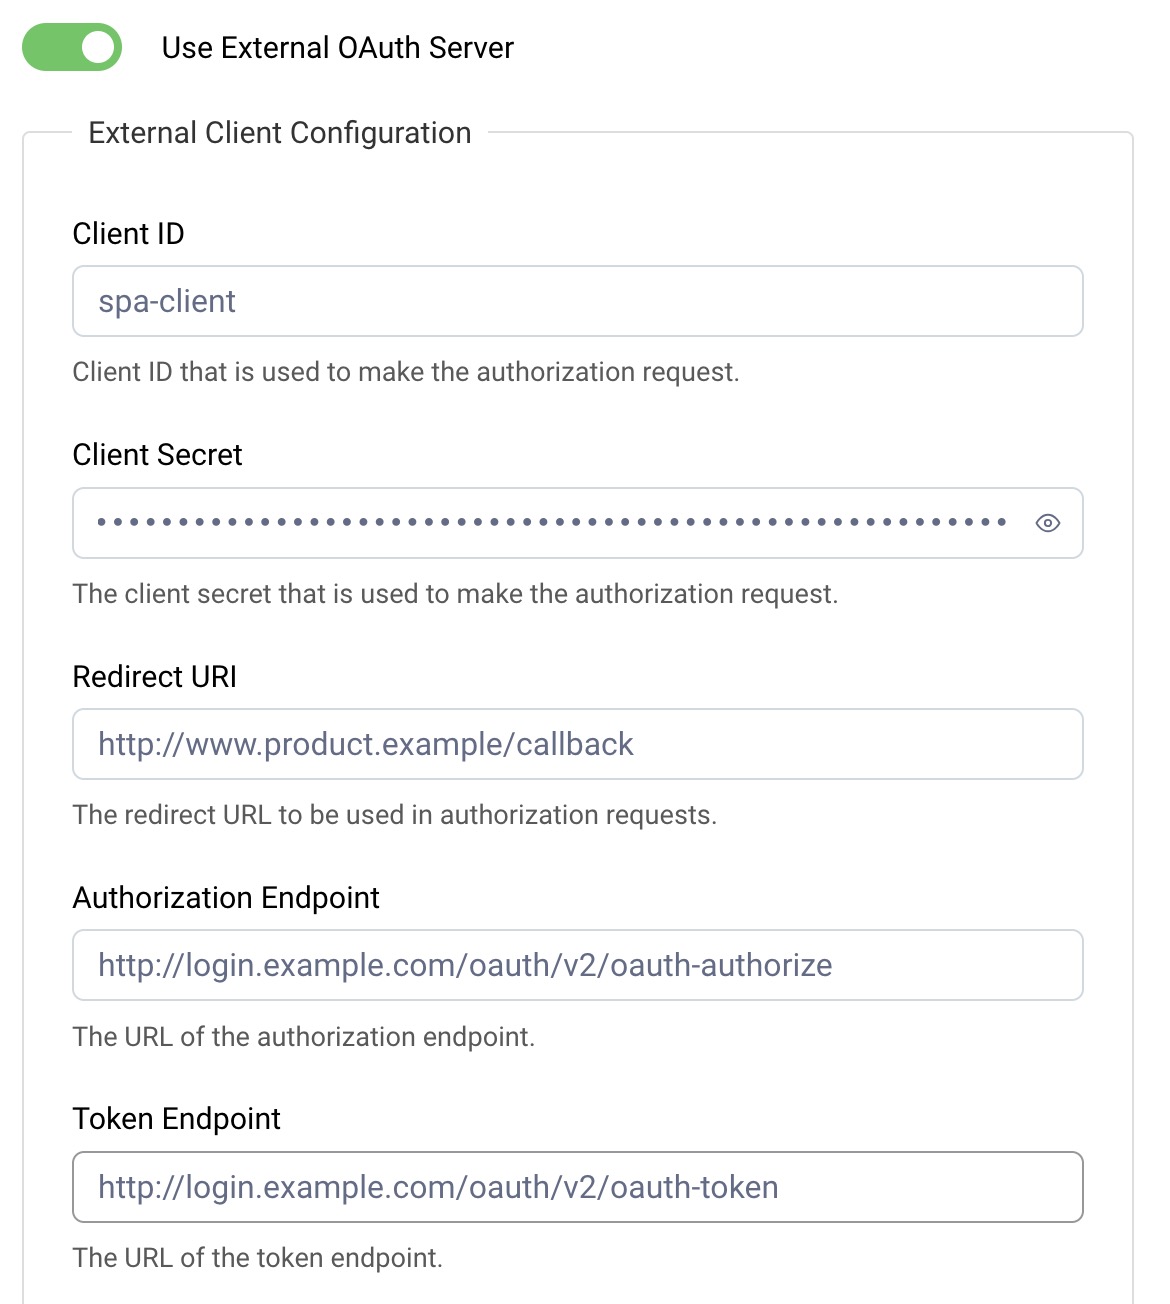Screen dimensions: 1170x1304
Task: Click the Redirect URI heading
Action: (154, 677)
